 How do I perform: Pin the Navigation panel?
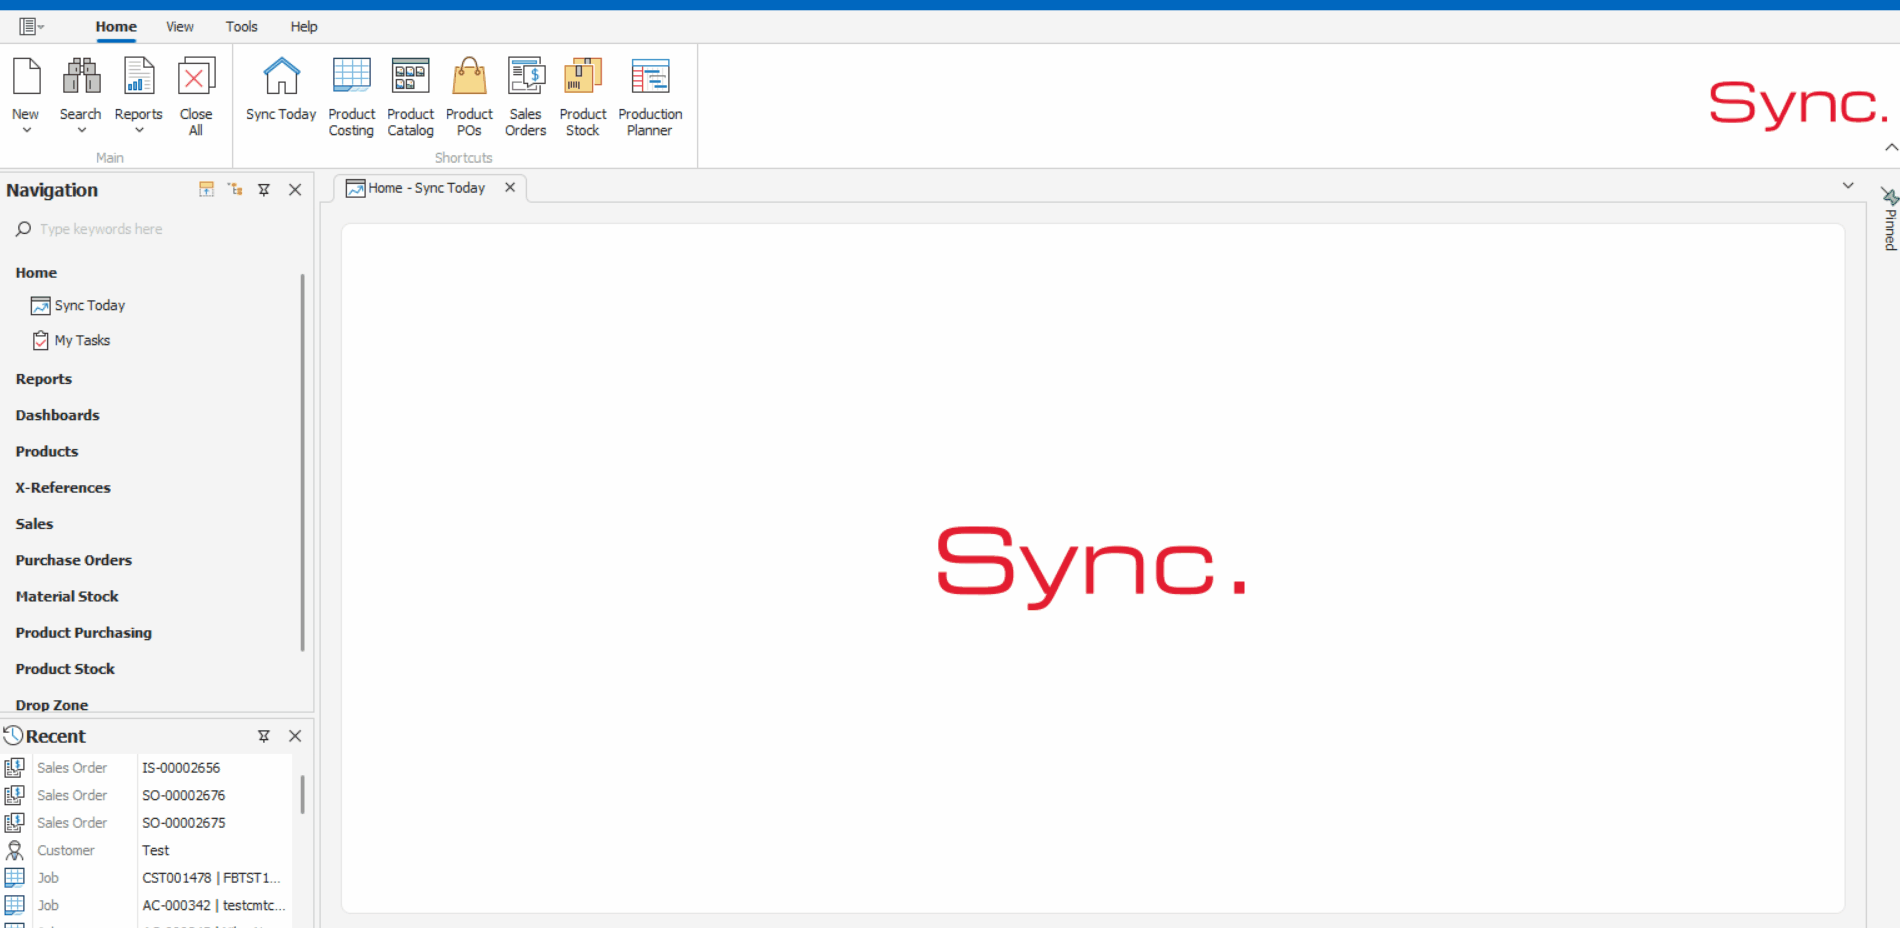click(x=264, y=190)
